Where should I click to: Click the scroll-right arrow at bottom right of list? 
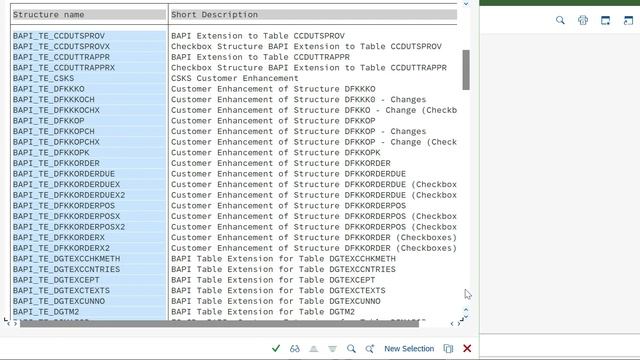coord(459,324)
